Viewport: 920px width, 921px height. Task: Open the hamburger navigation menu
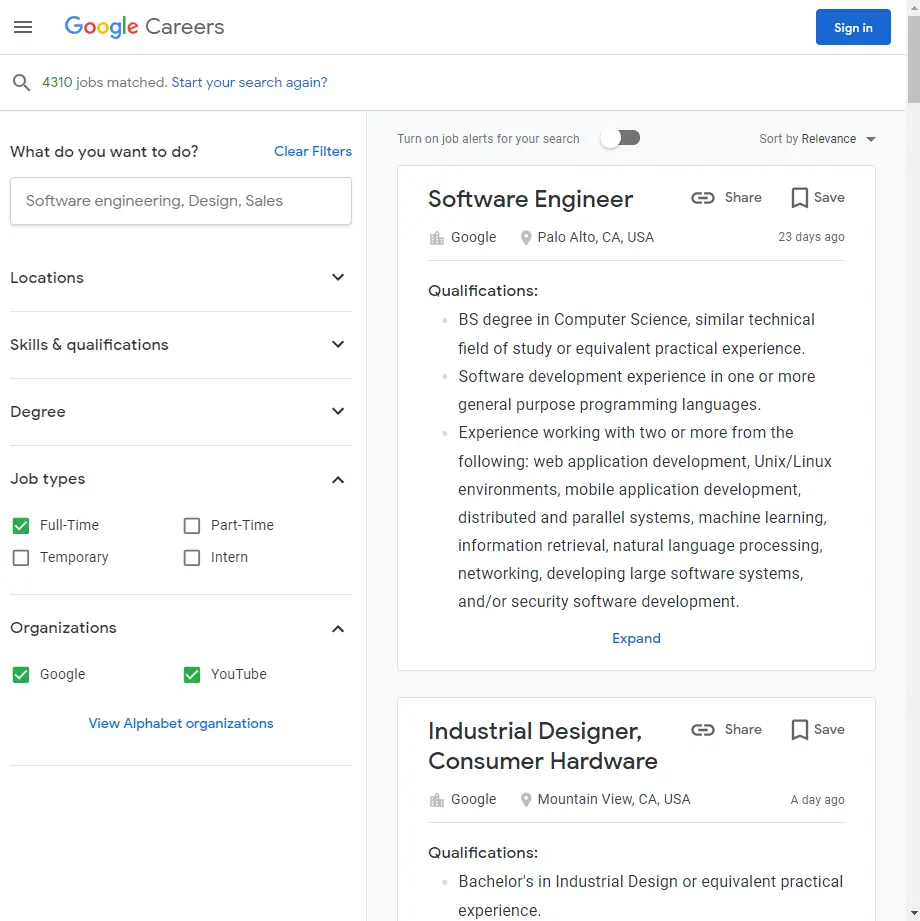click(23, 27)
